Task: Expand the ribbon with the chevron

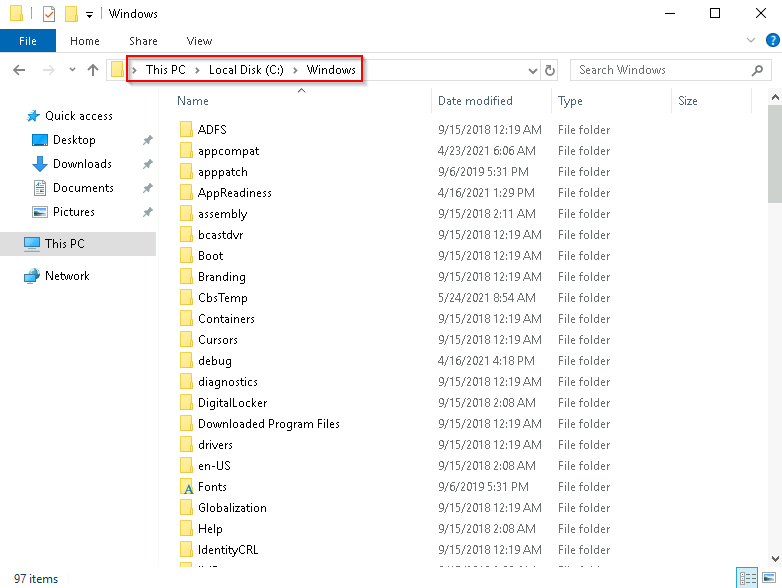Action: [751, 40]
